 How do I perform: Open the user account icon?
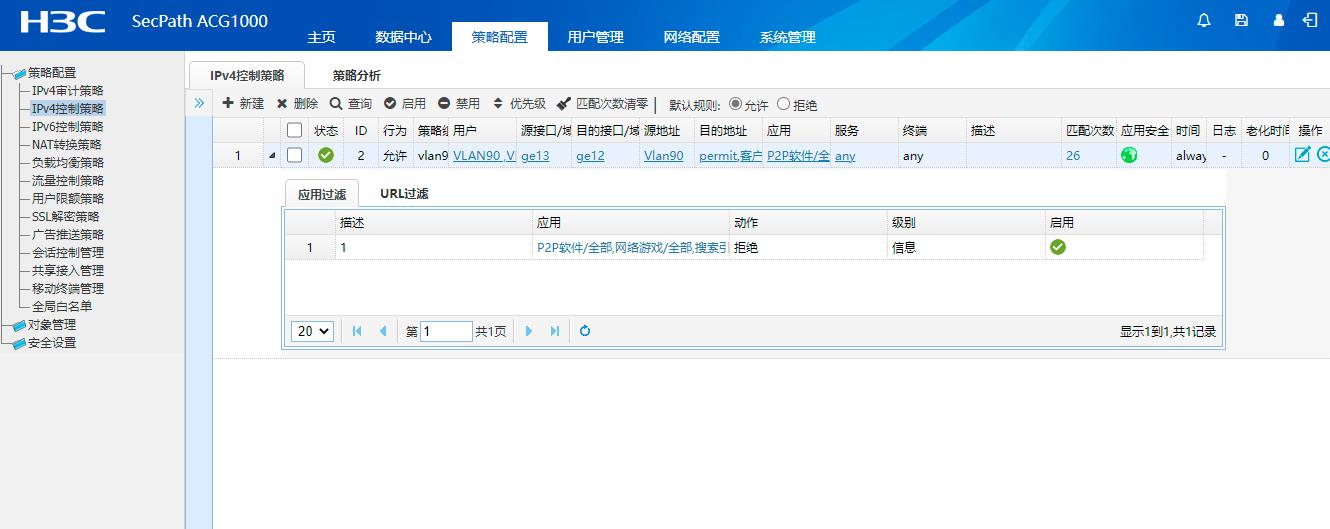point(1278,20)
